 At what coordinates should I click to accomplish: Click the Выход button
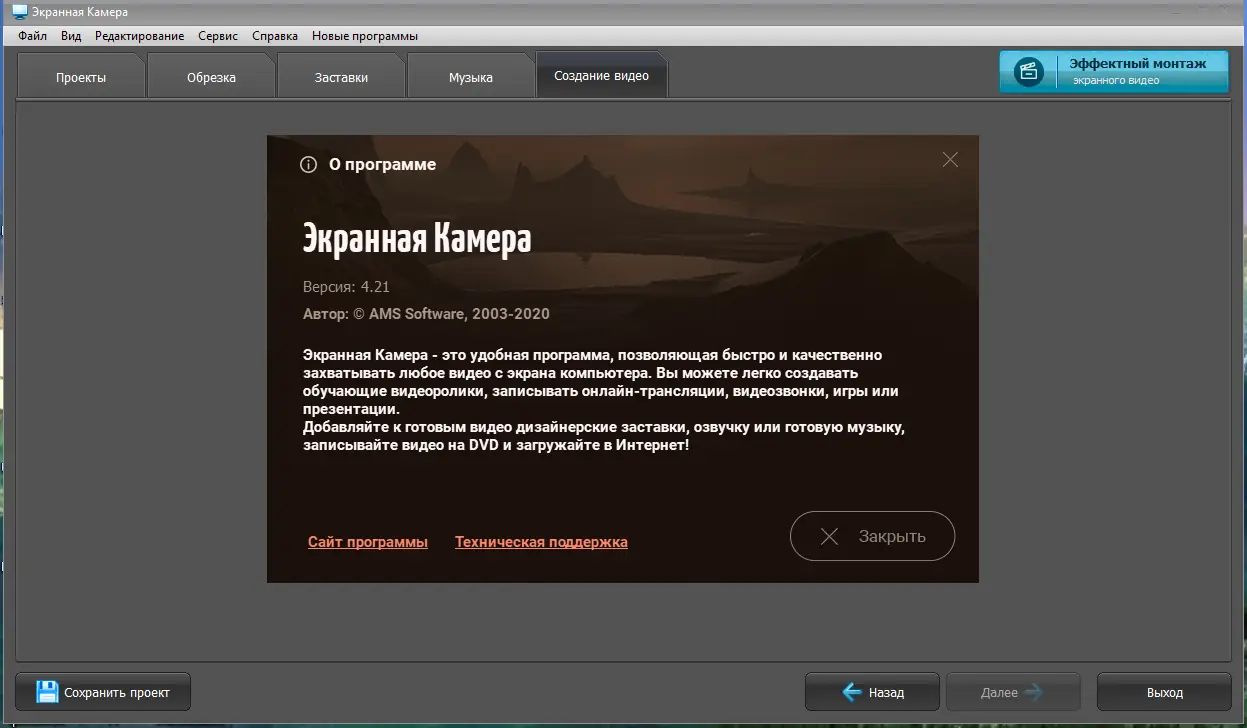1163,692
